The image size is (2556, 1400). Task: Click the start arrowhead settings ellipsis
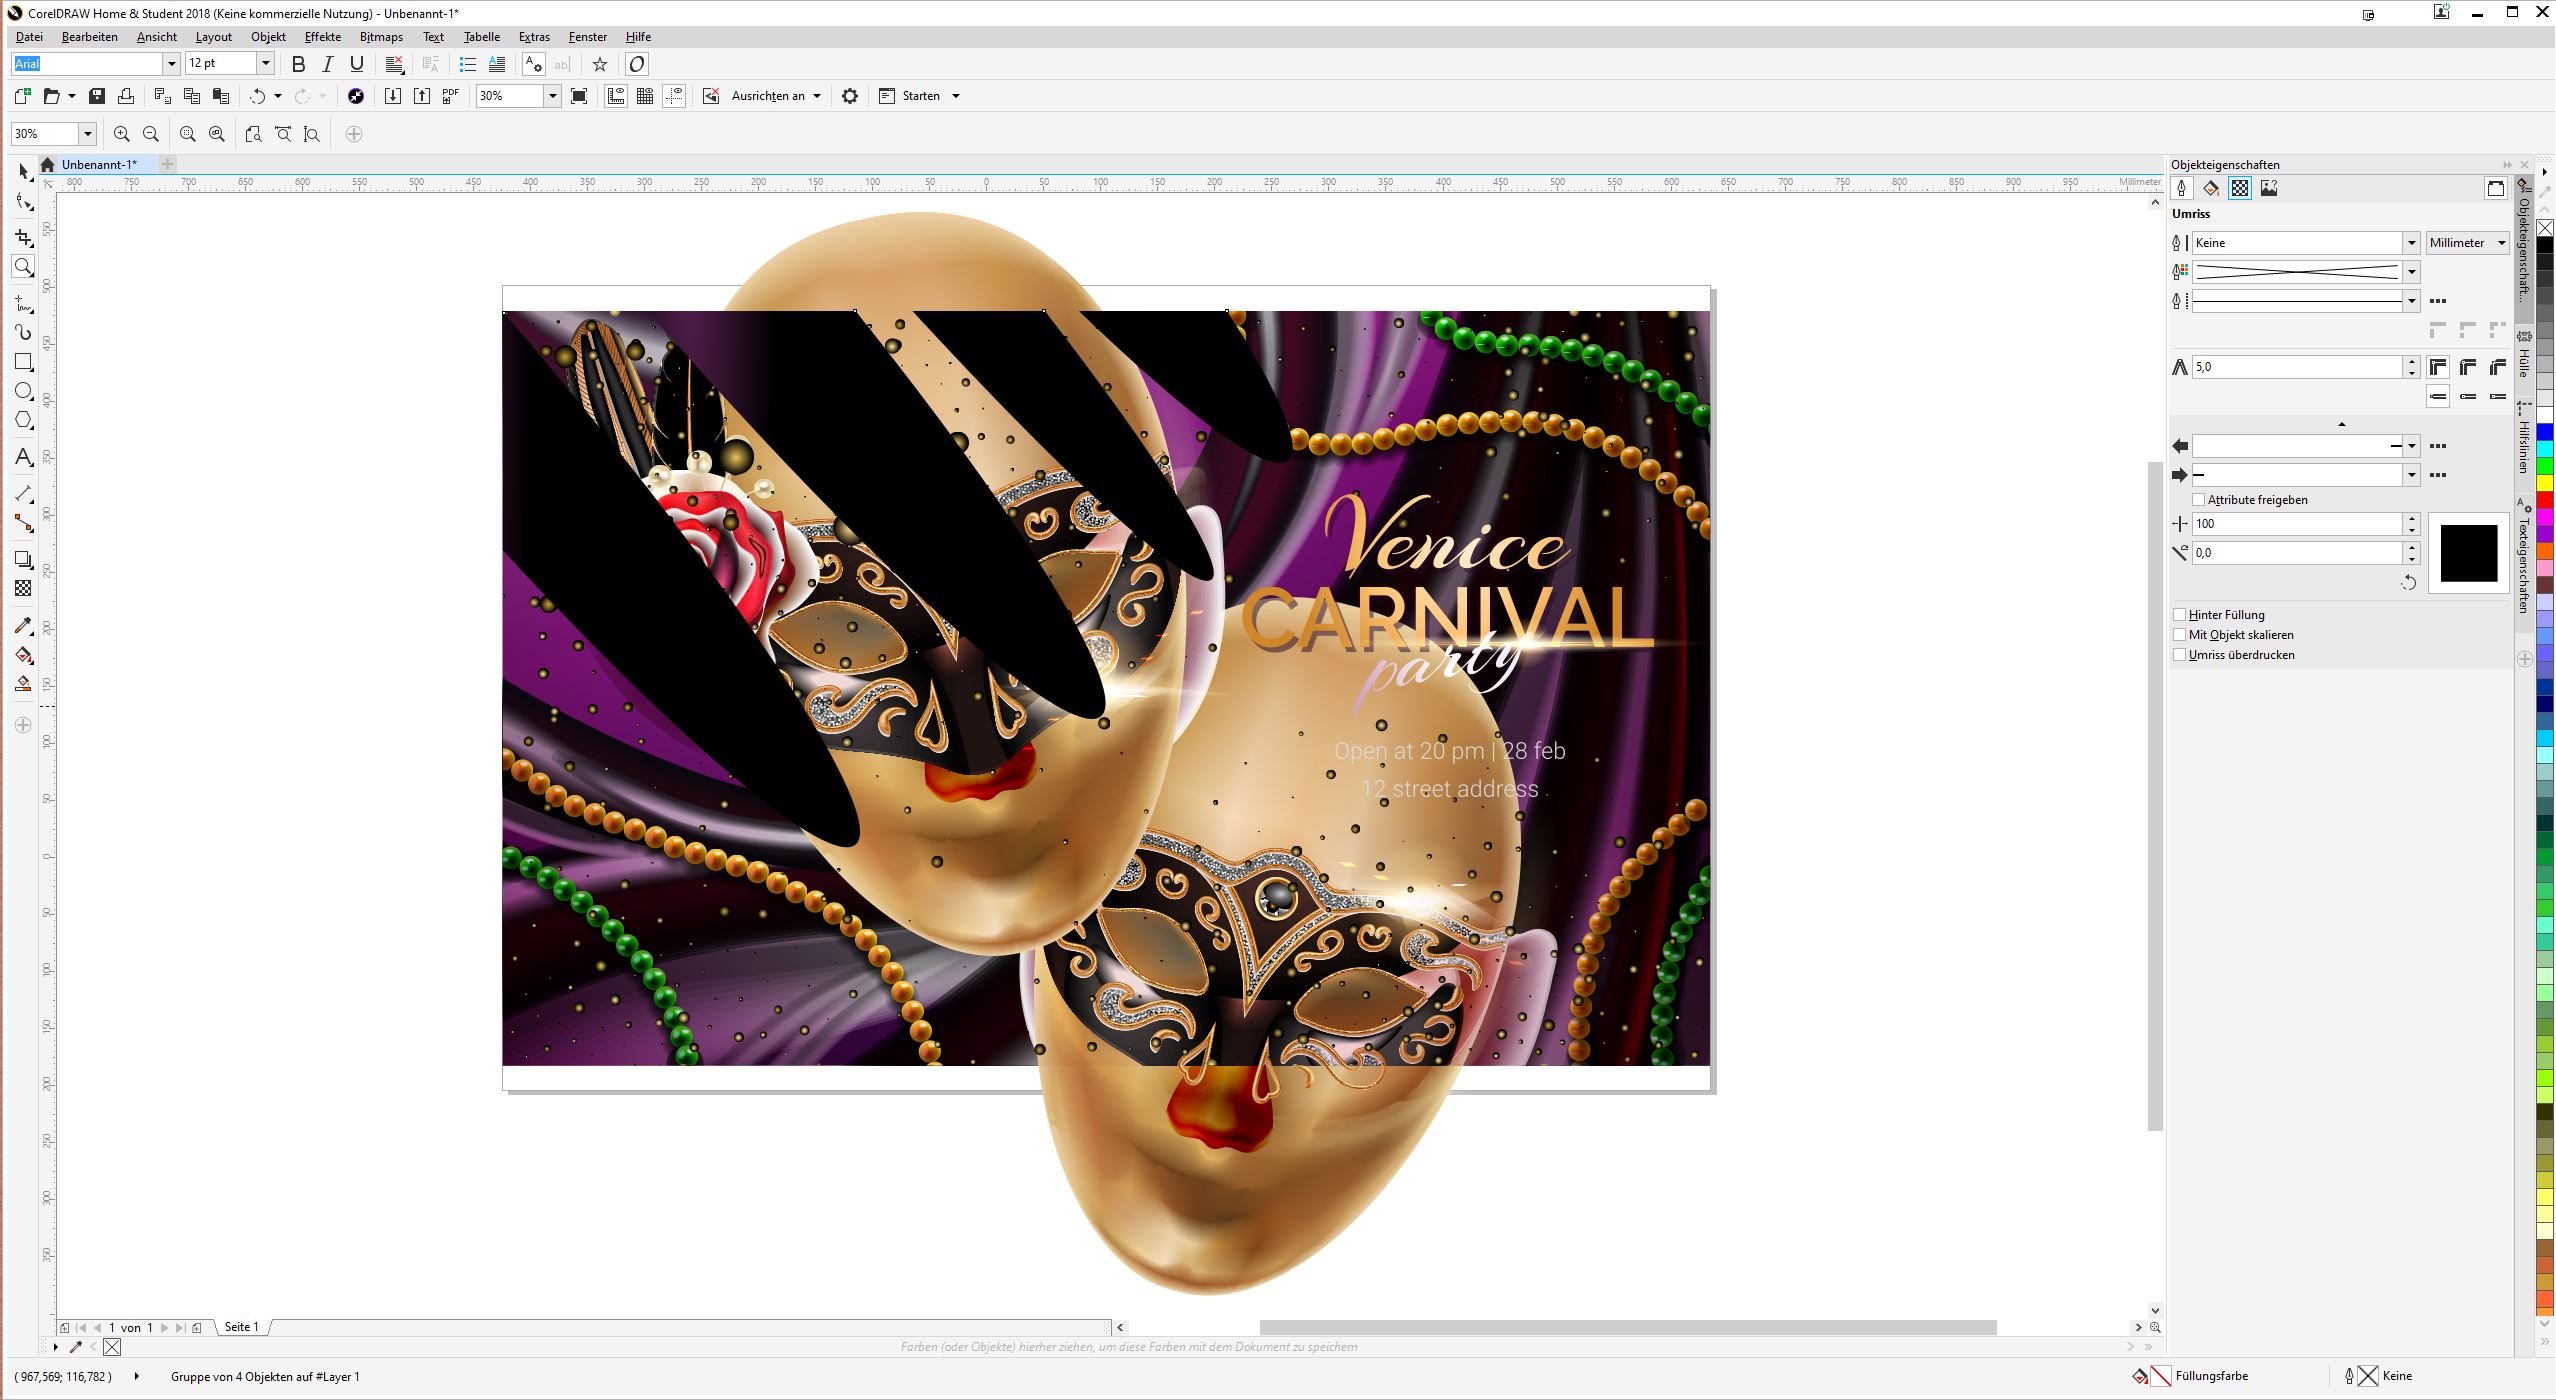point(2438,446)
